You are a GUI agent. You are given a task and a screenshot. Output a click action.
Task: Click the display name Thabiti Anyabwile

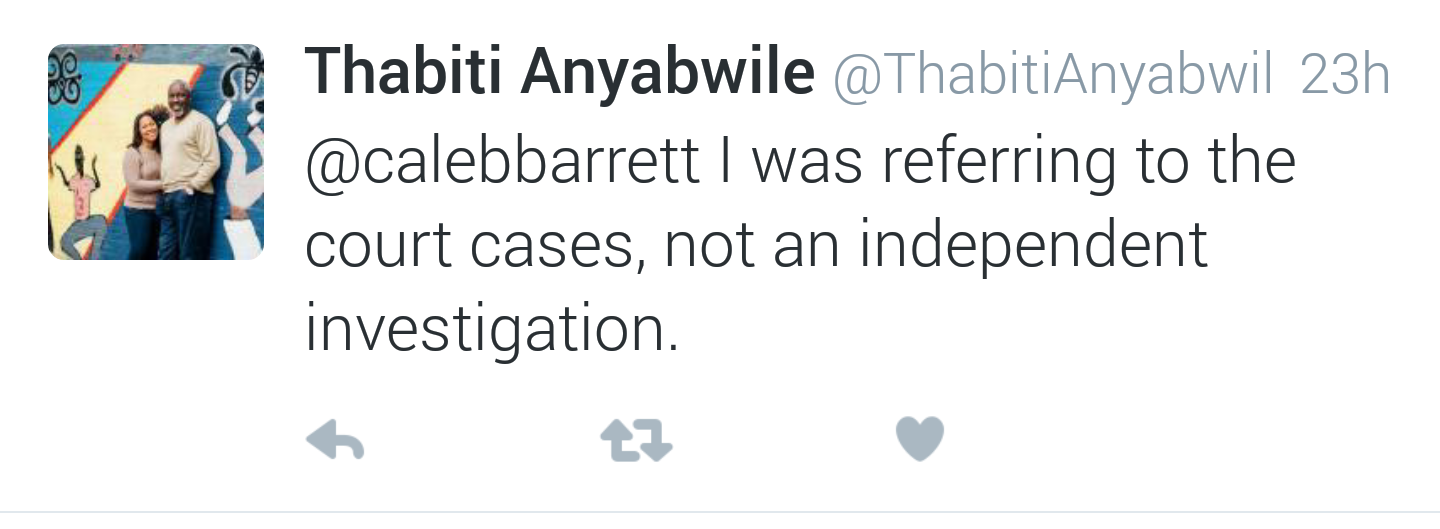tap(559, 72)
